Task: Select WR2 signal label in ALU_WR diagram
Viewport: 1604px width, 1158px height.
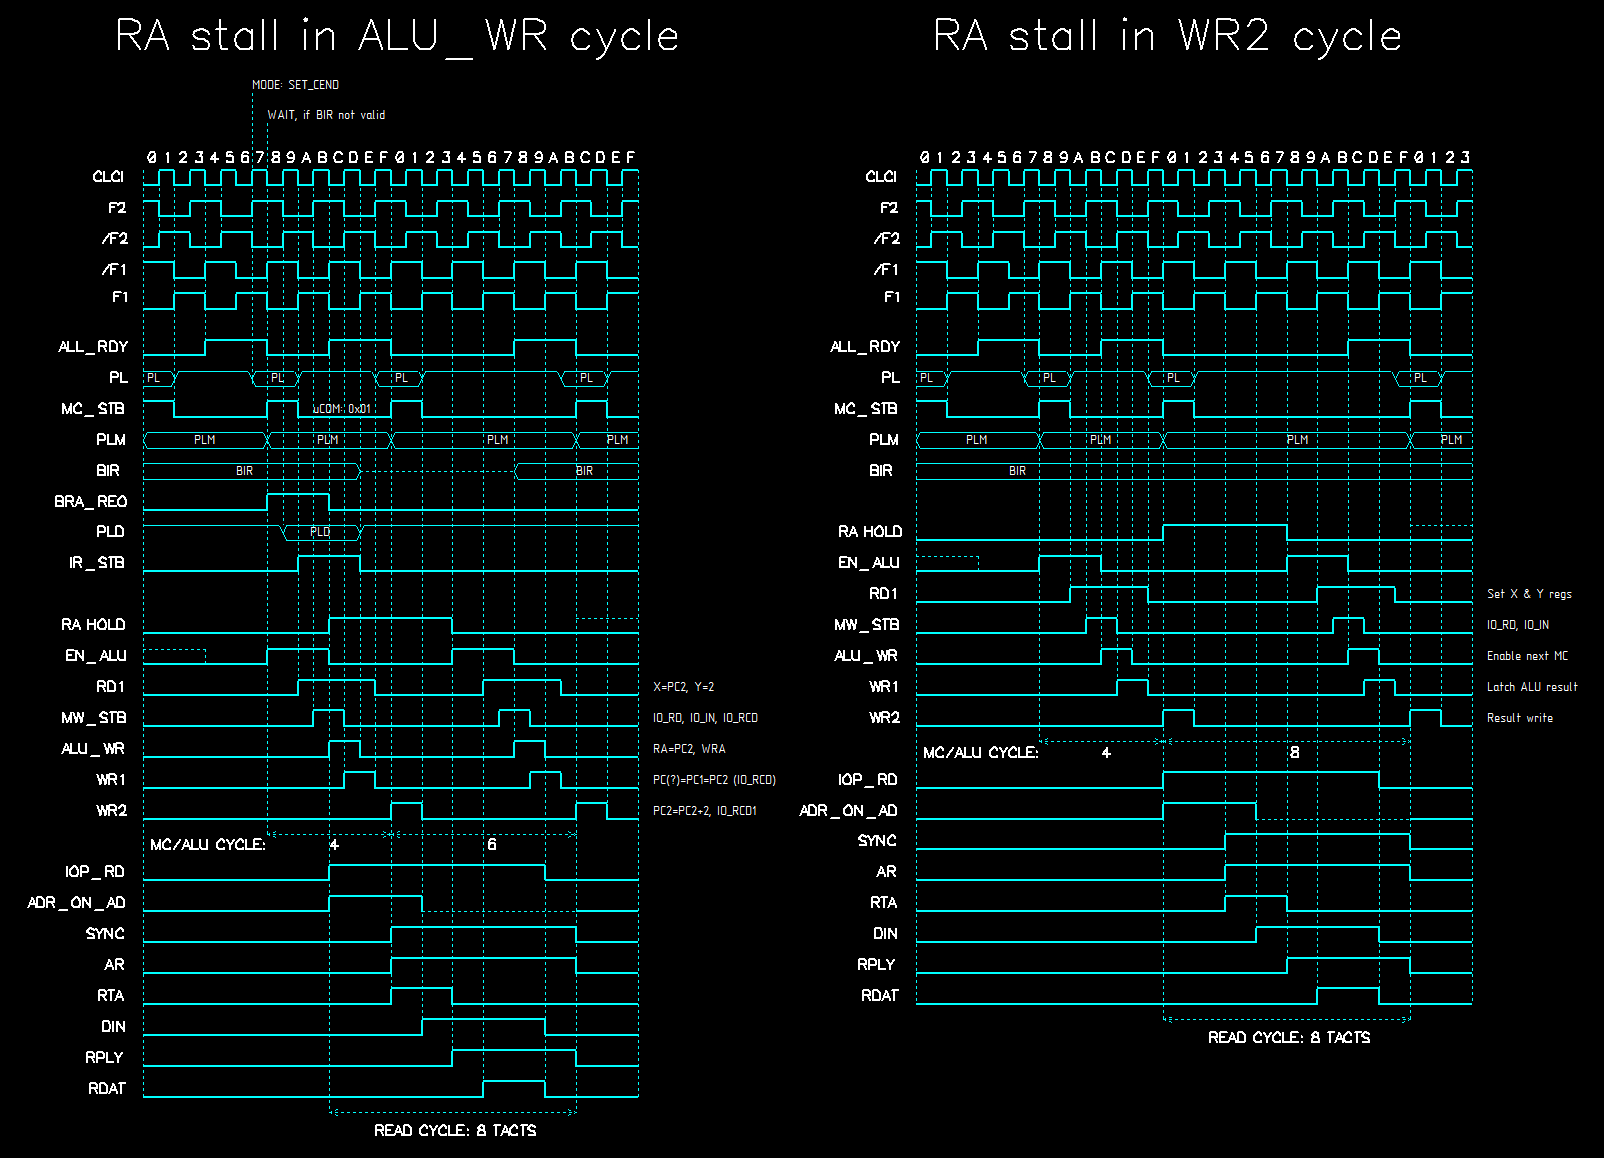Action: coord(112,811)
